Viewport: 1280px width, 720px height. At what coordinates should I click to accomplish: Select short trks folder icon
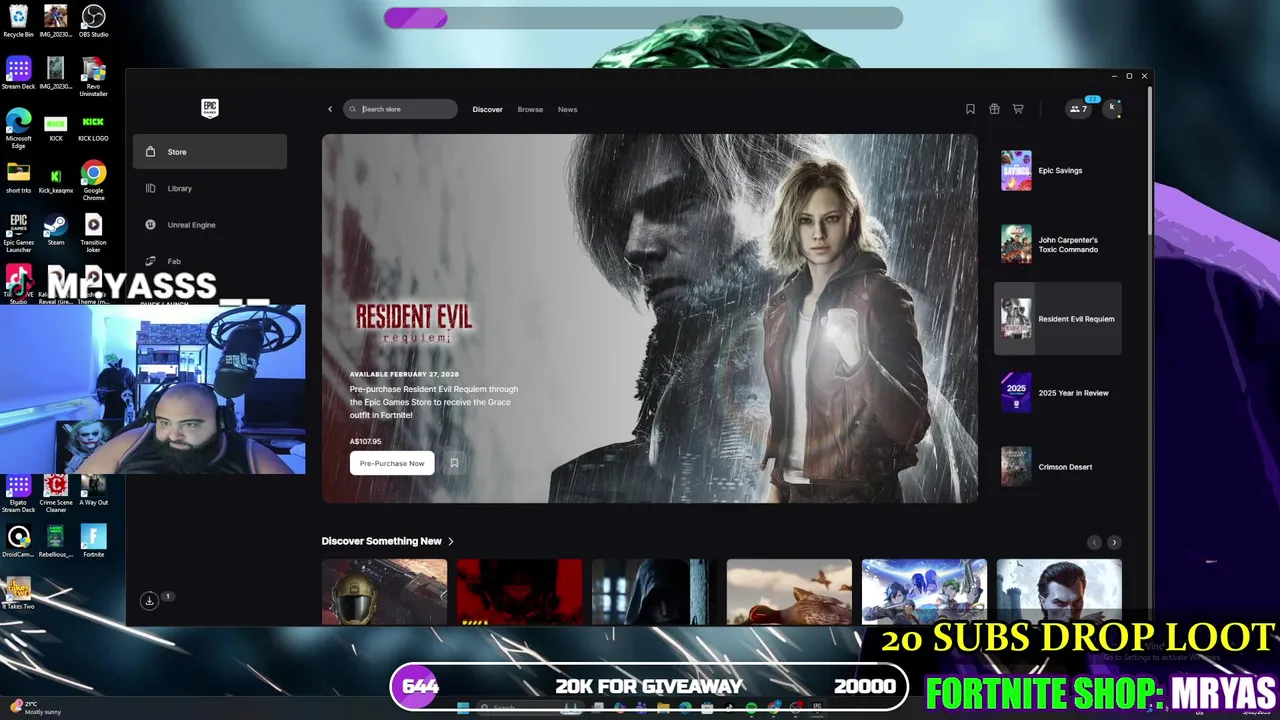(x=18, y=177)
